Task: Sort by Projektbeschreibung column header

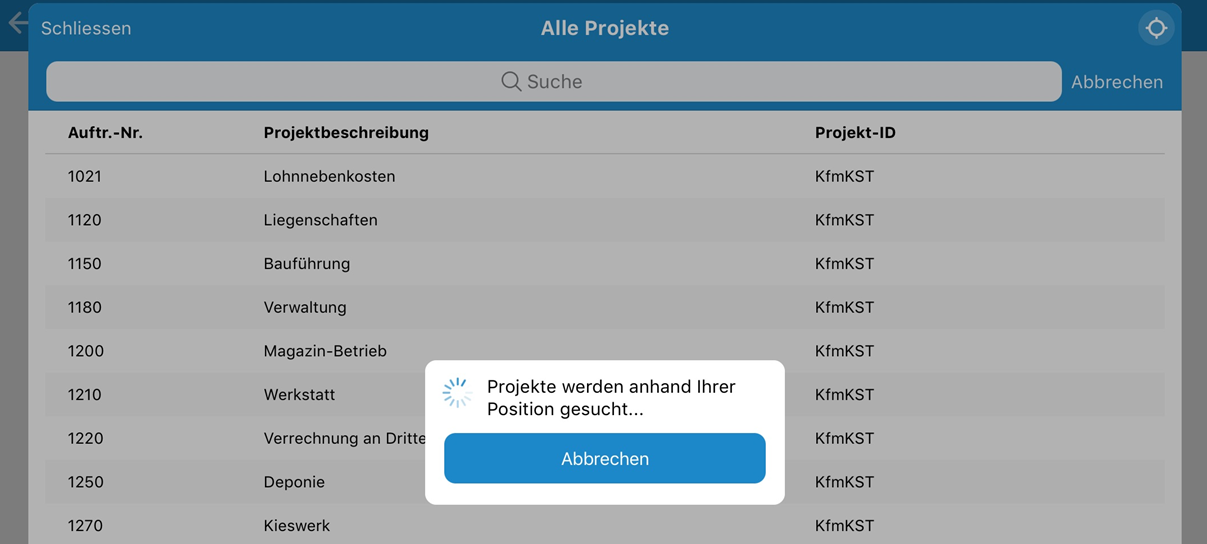Action: (x=346, y=132)
